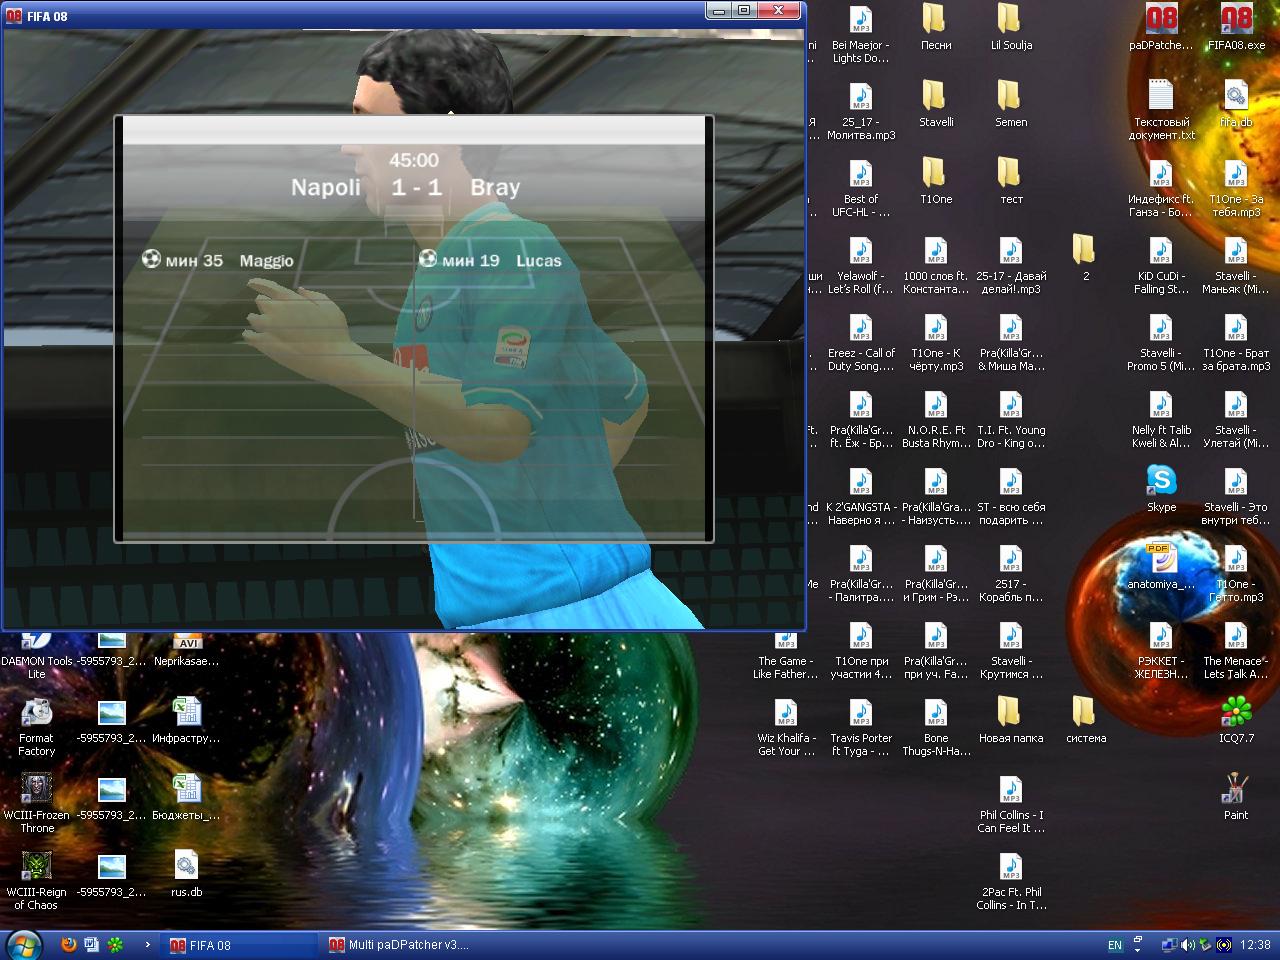Screen dimensions: 1280x960
Task: Select Bei Maejor - Lights Do… mp3
Action: (861, 33)
